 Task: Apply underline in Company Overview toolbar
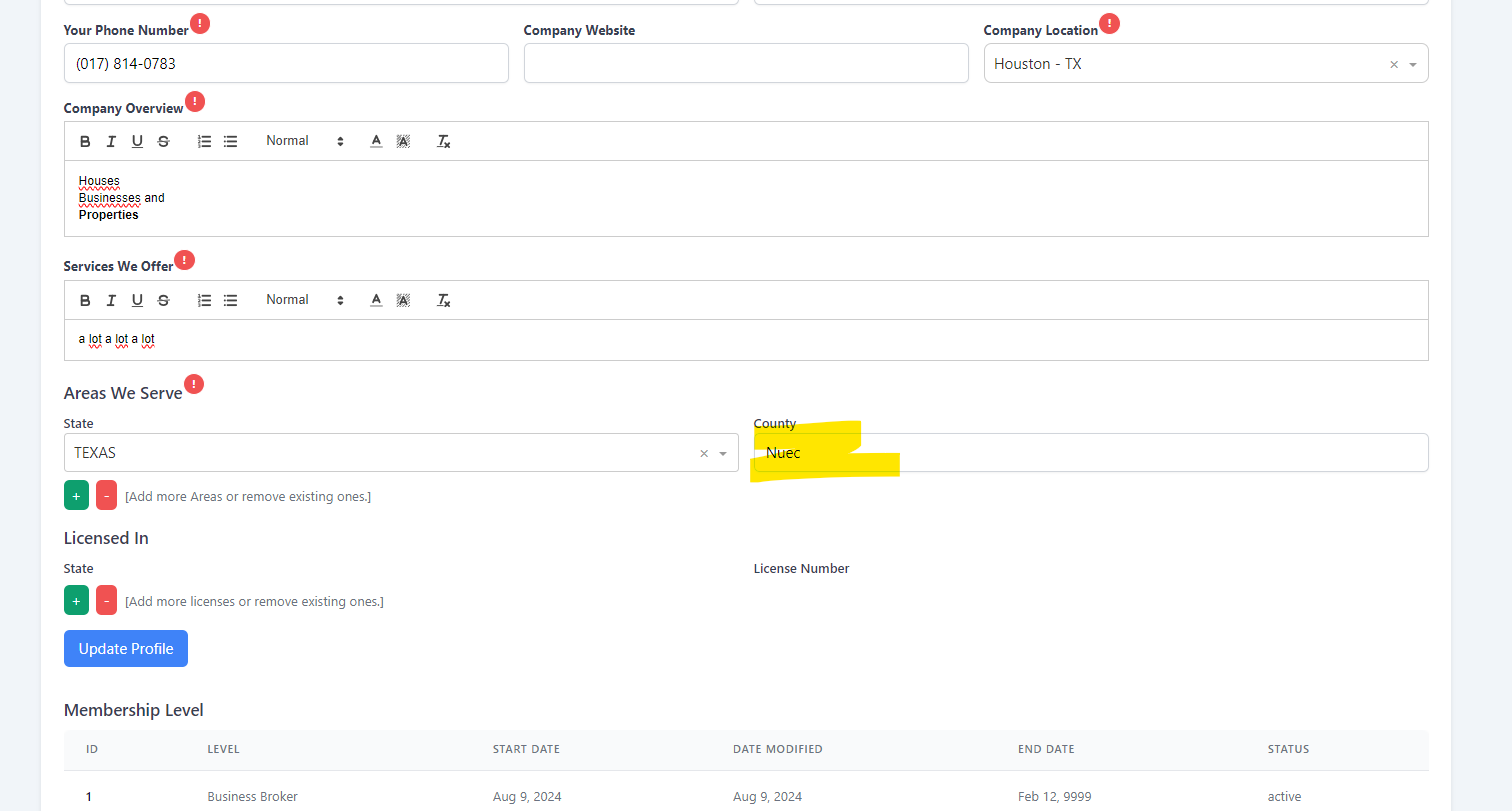tap(137, 142)
